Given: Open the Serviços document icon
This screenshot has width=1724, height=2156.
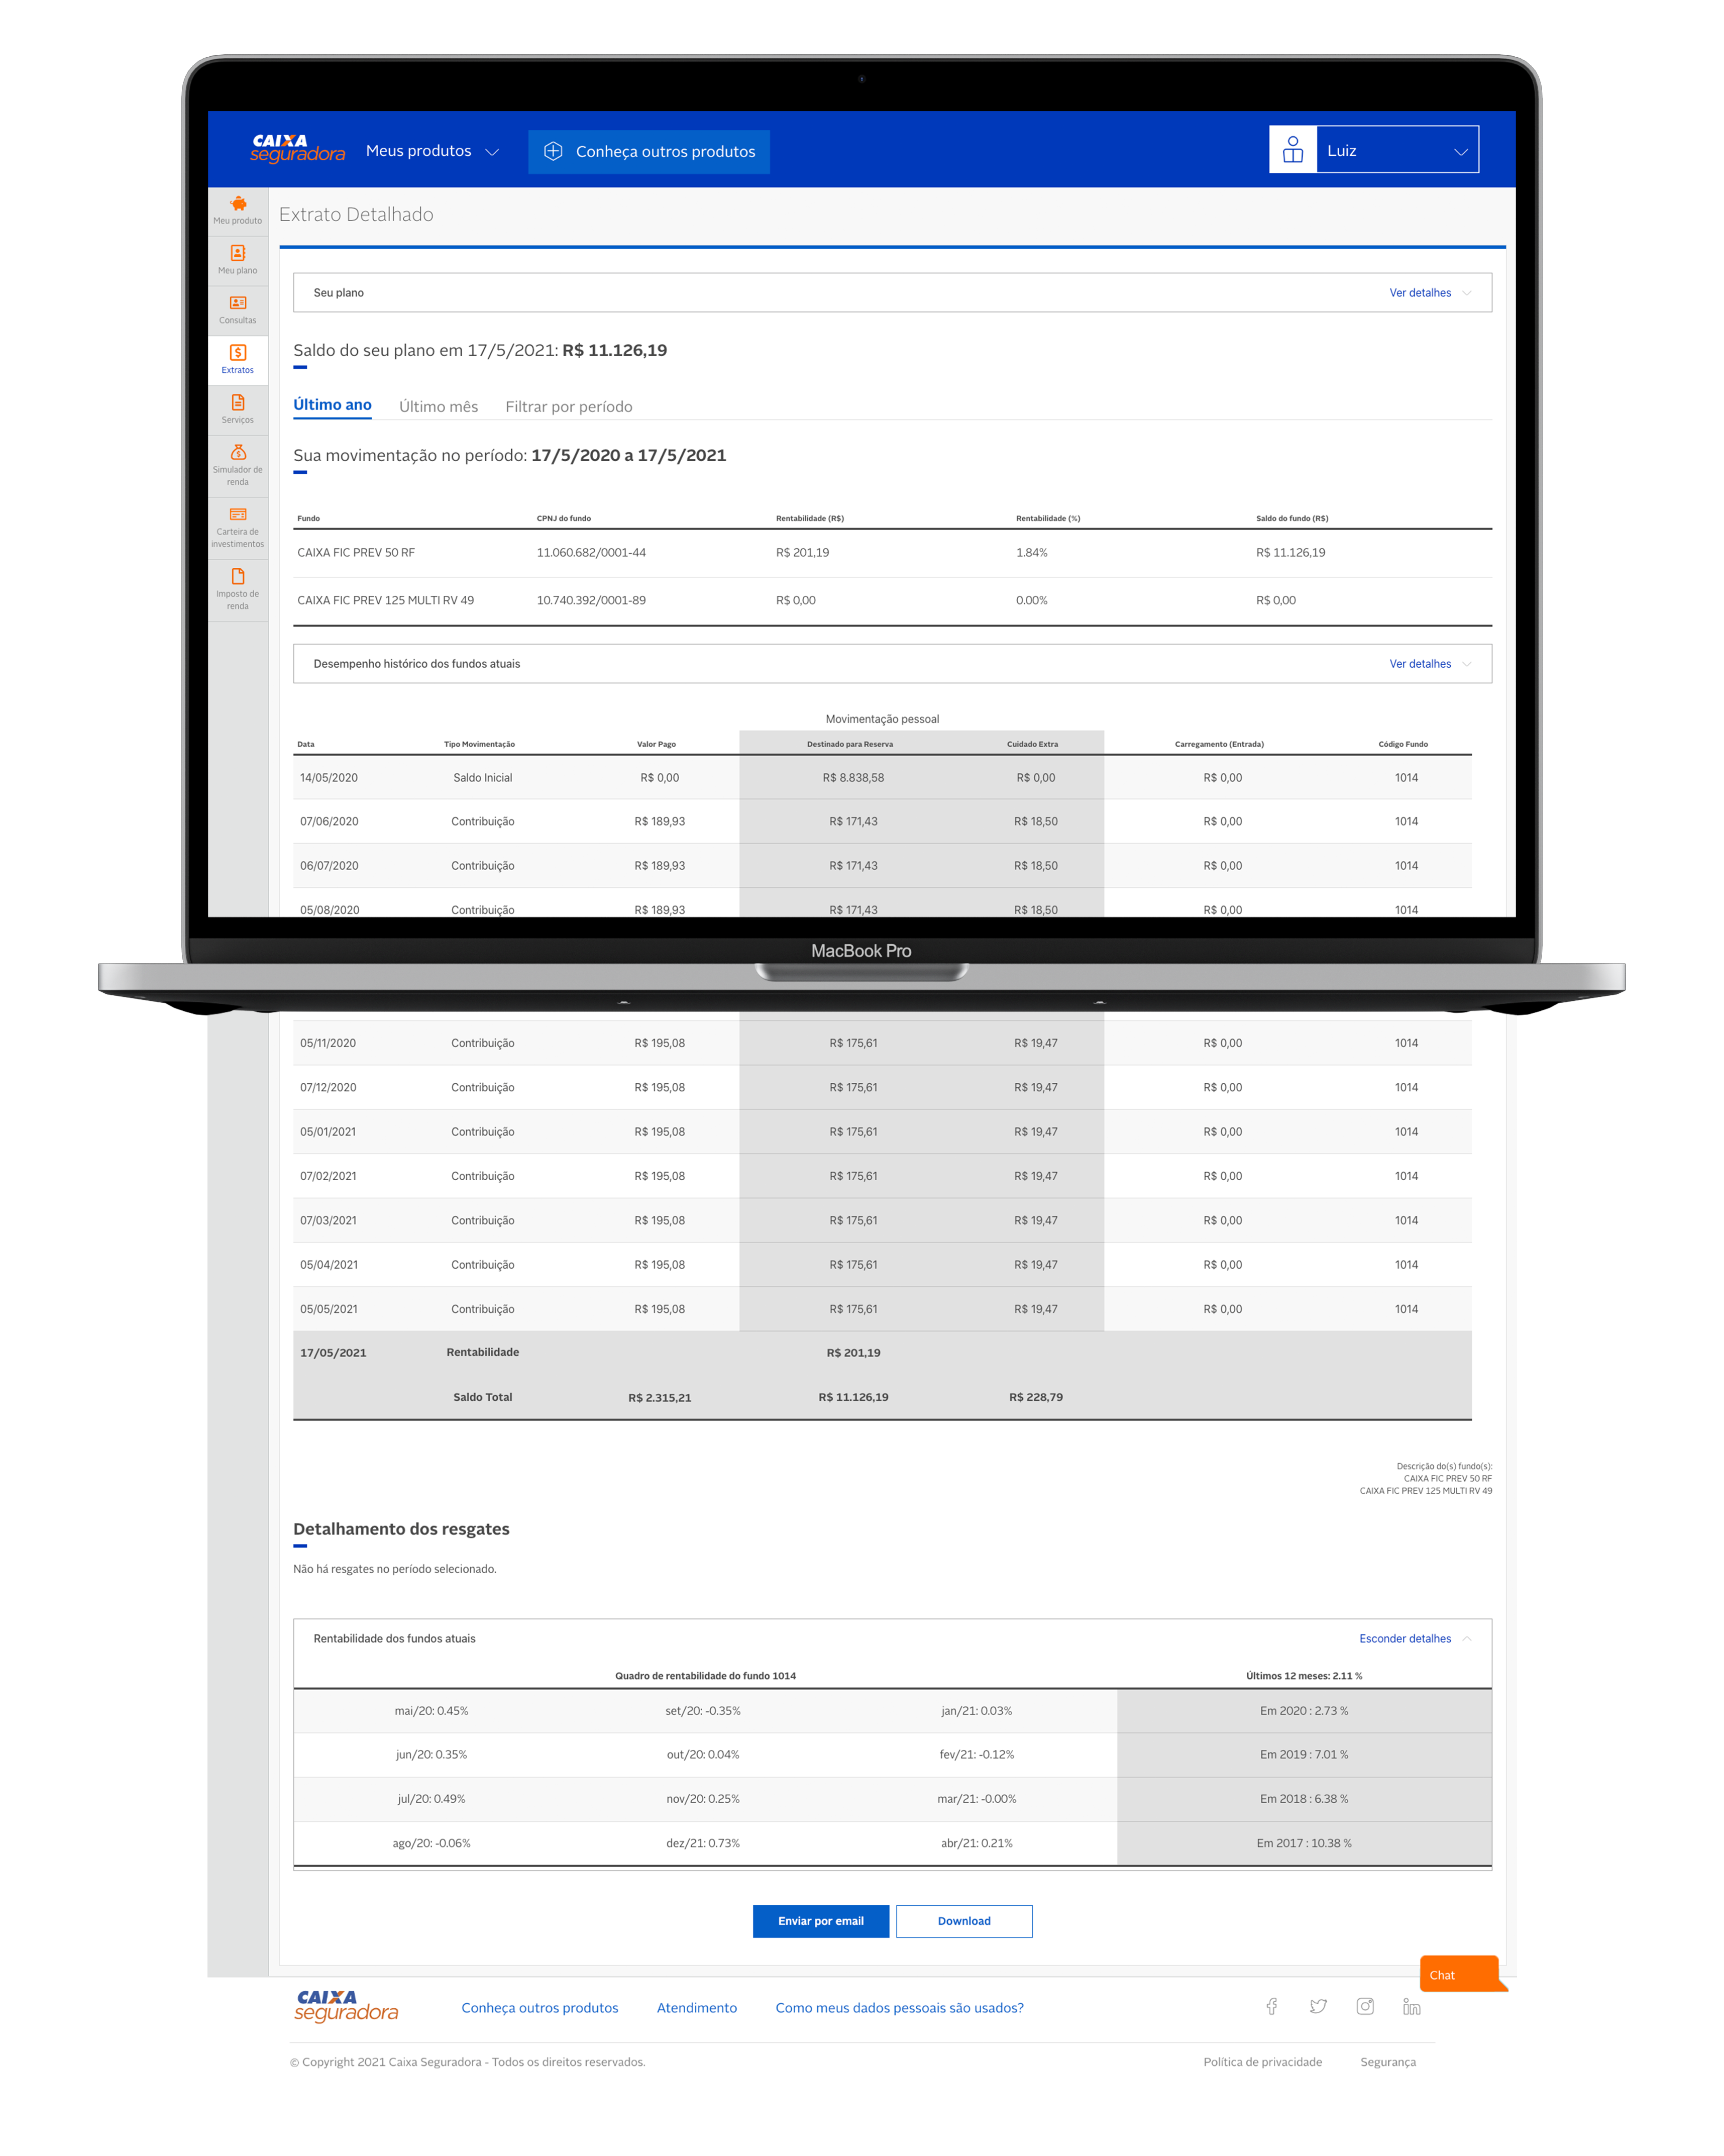Looking at the screenshot, I should point(238,403).
